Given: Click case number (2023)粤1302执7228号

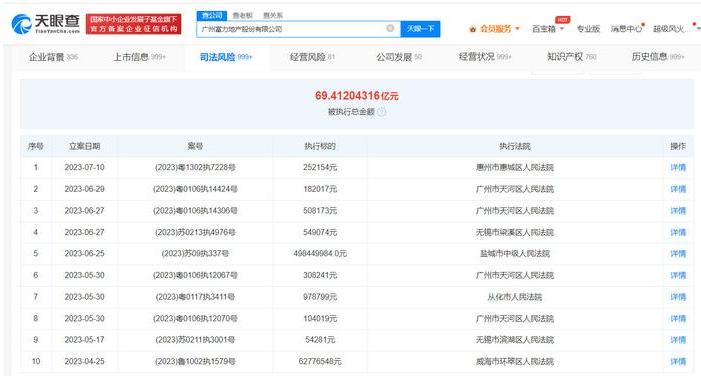Looking at the screenshot, I should tap(195, 168).
